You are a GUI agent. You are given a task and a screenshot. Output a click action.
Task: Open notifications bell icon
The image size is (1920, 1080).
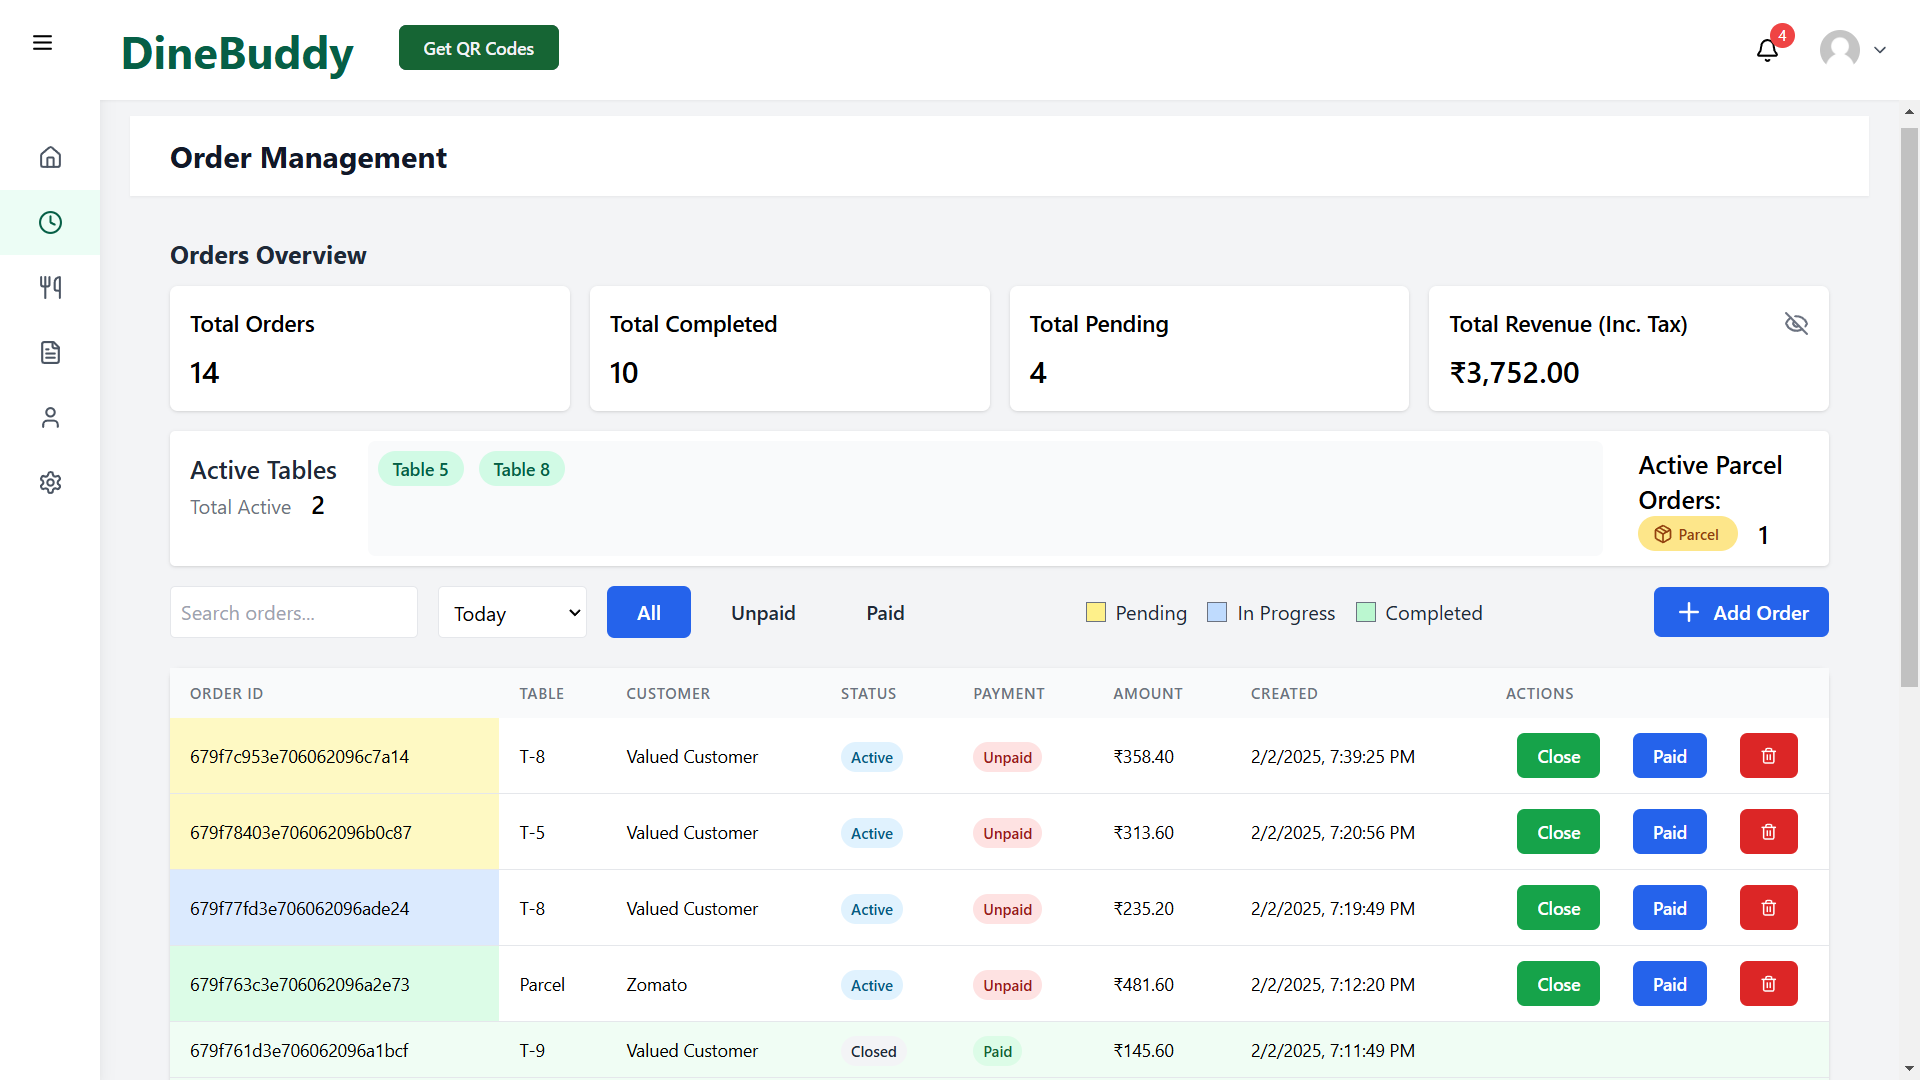(x=1767, y=50)
